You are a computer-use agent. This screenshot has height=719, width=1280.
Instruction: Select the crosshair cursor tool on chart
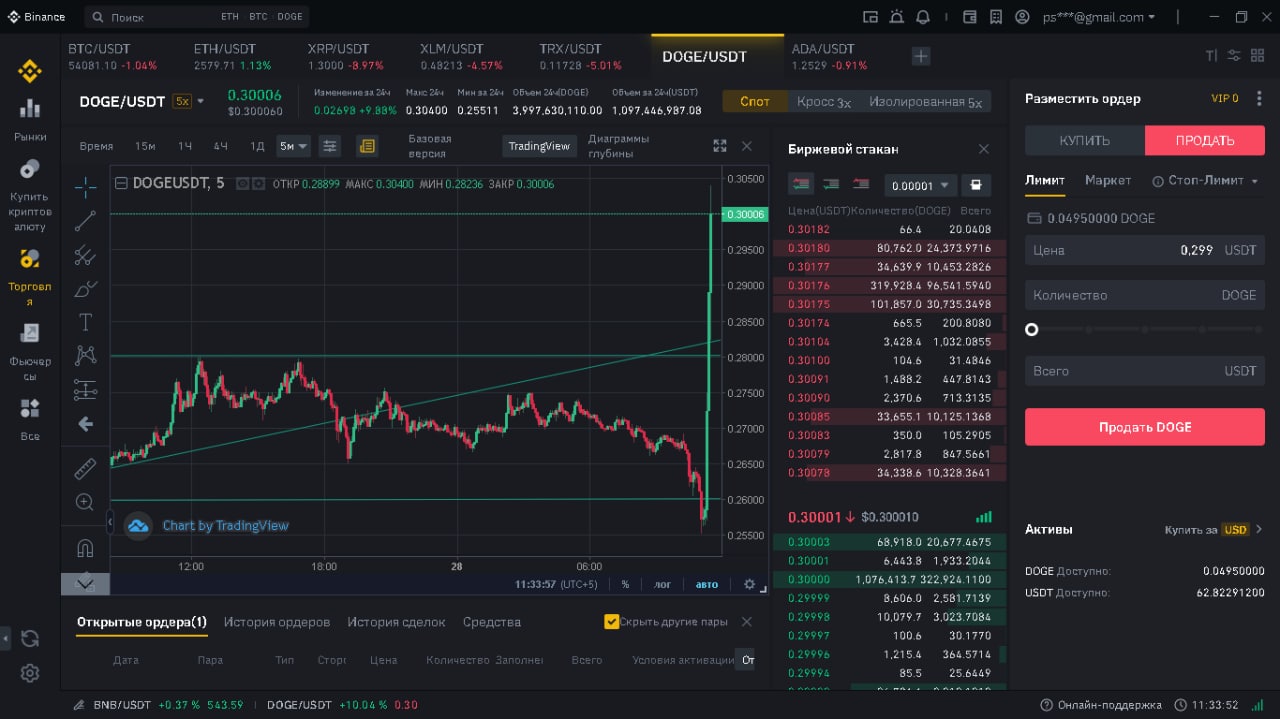[85, 187]
